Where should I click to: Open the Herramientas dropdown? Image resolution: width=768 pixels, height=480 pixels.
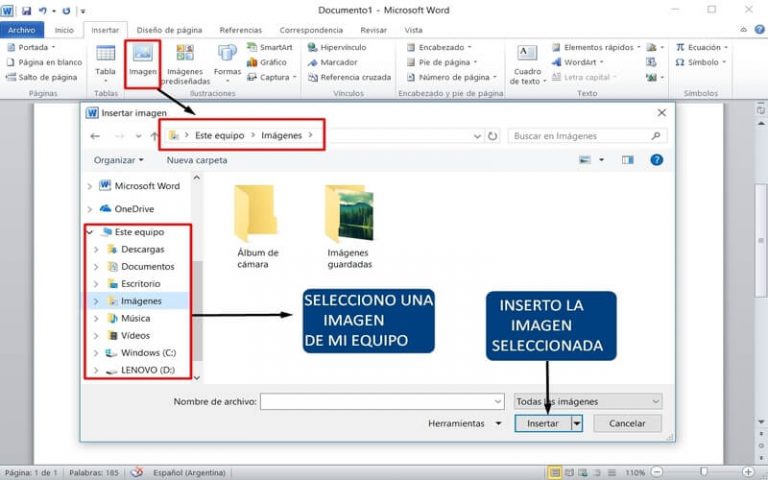pos(464,424)
